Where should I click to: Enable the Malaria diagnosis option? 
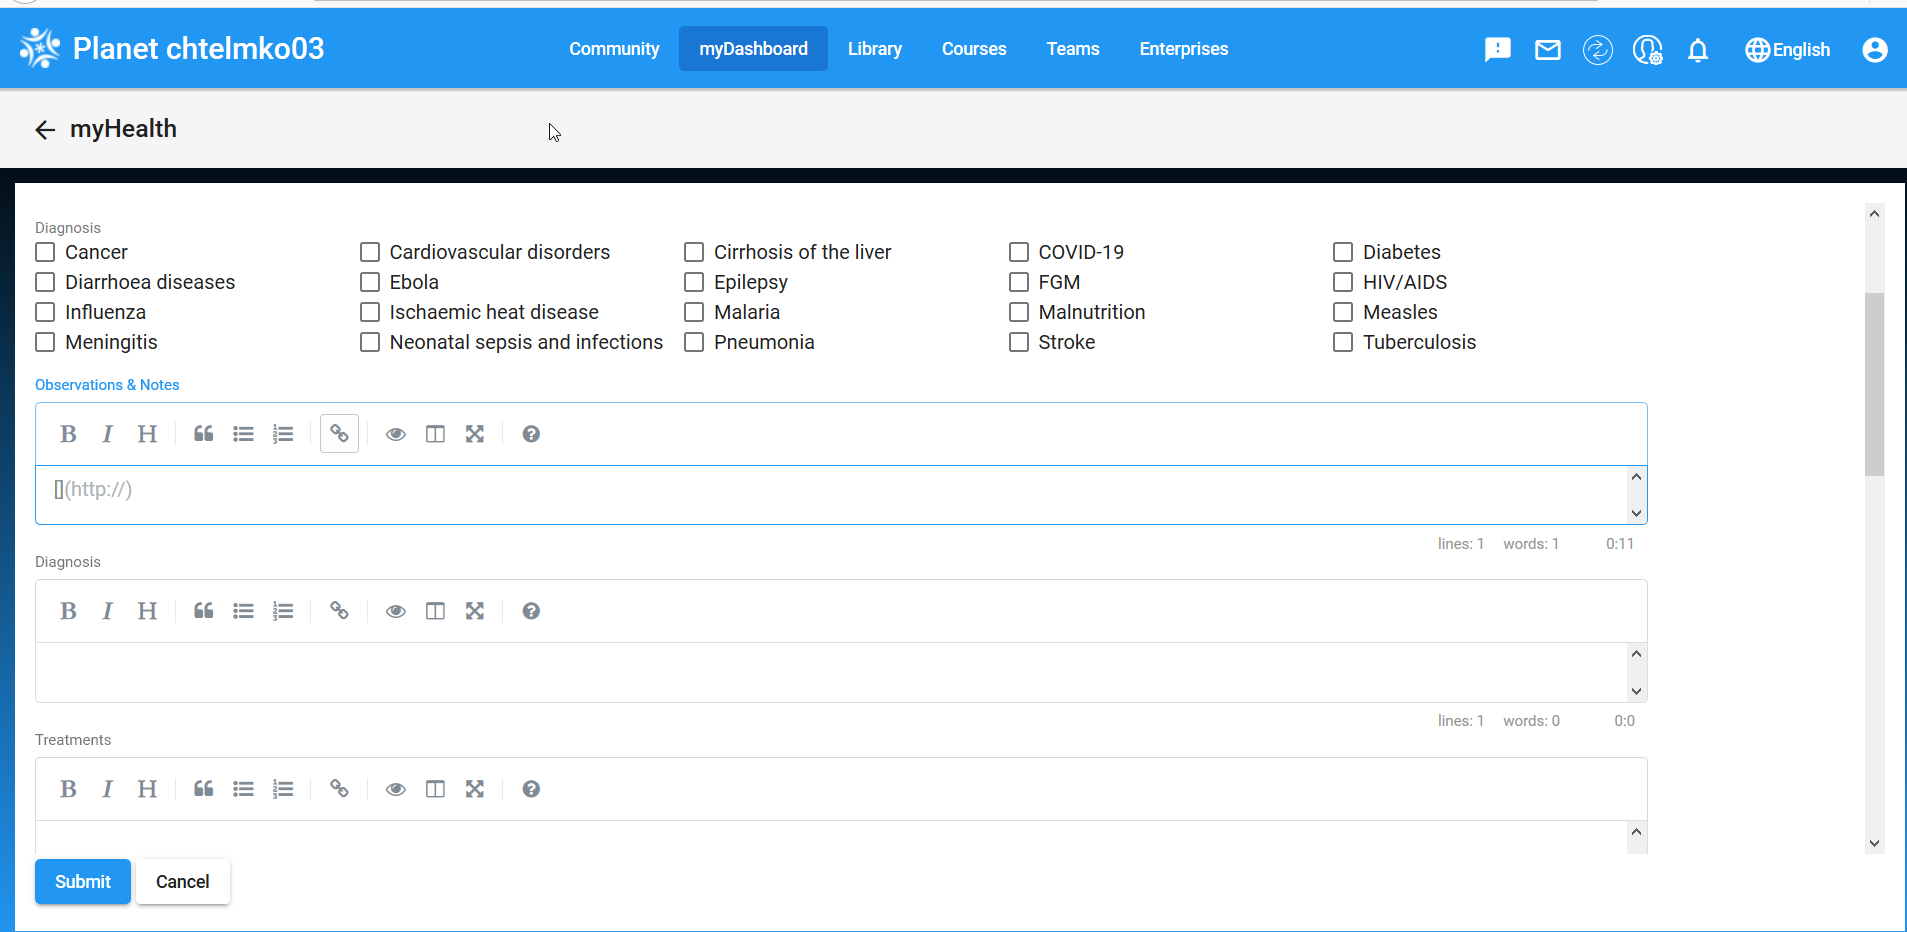[x=694, y=312]
